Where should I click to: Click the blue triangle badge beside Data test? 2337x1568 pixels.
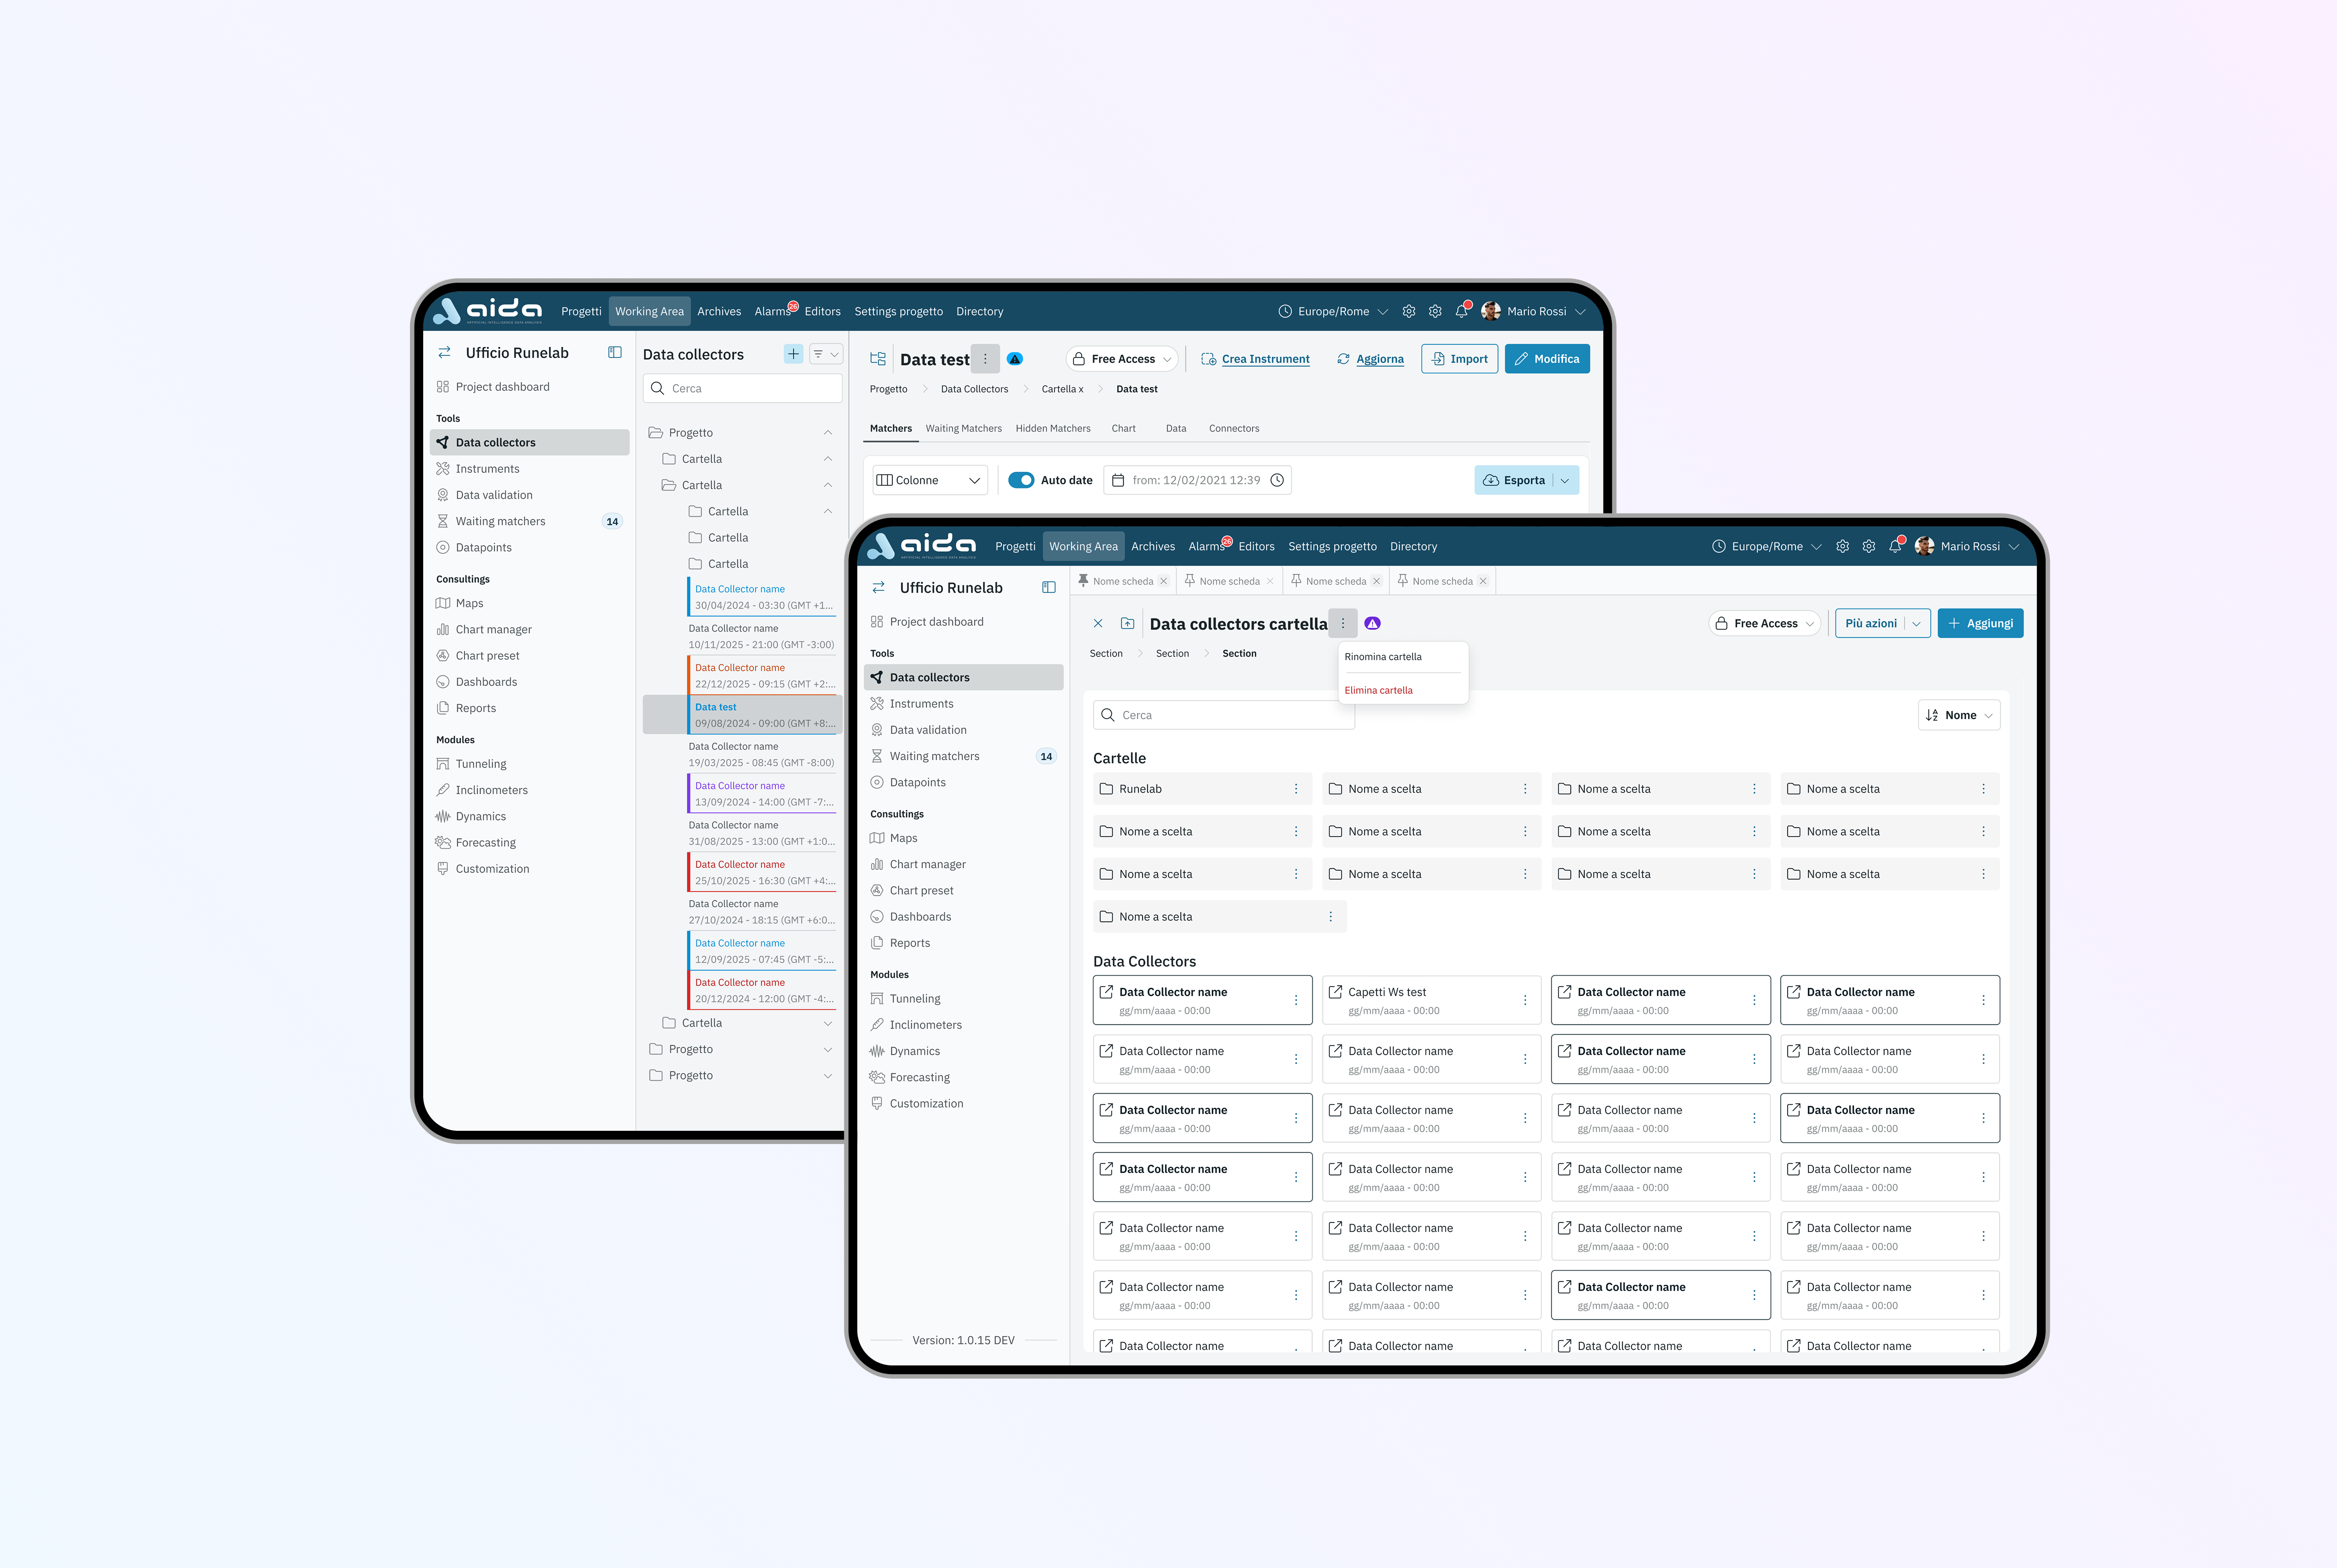click(1015, 359)
